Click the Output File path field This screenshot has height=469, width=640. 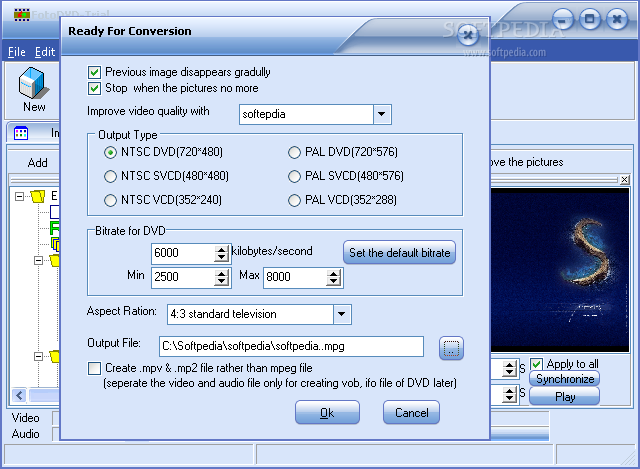[291, 347]
